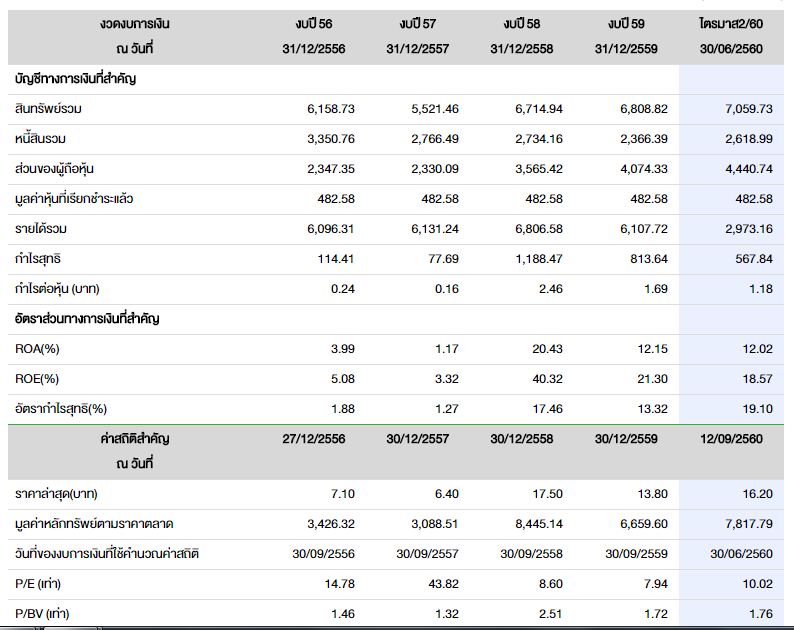Click the row label มูลค่าหุ้นที่เรียกชำระแล้ว
The image size is (794, 630).
click(74, 199)
